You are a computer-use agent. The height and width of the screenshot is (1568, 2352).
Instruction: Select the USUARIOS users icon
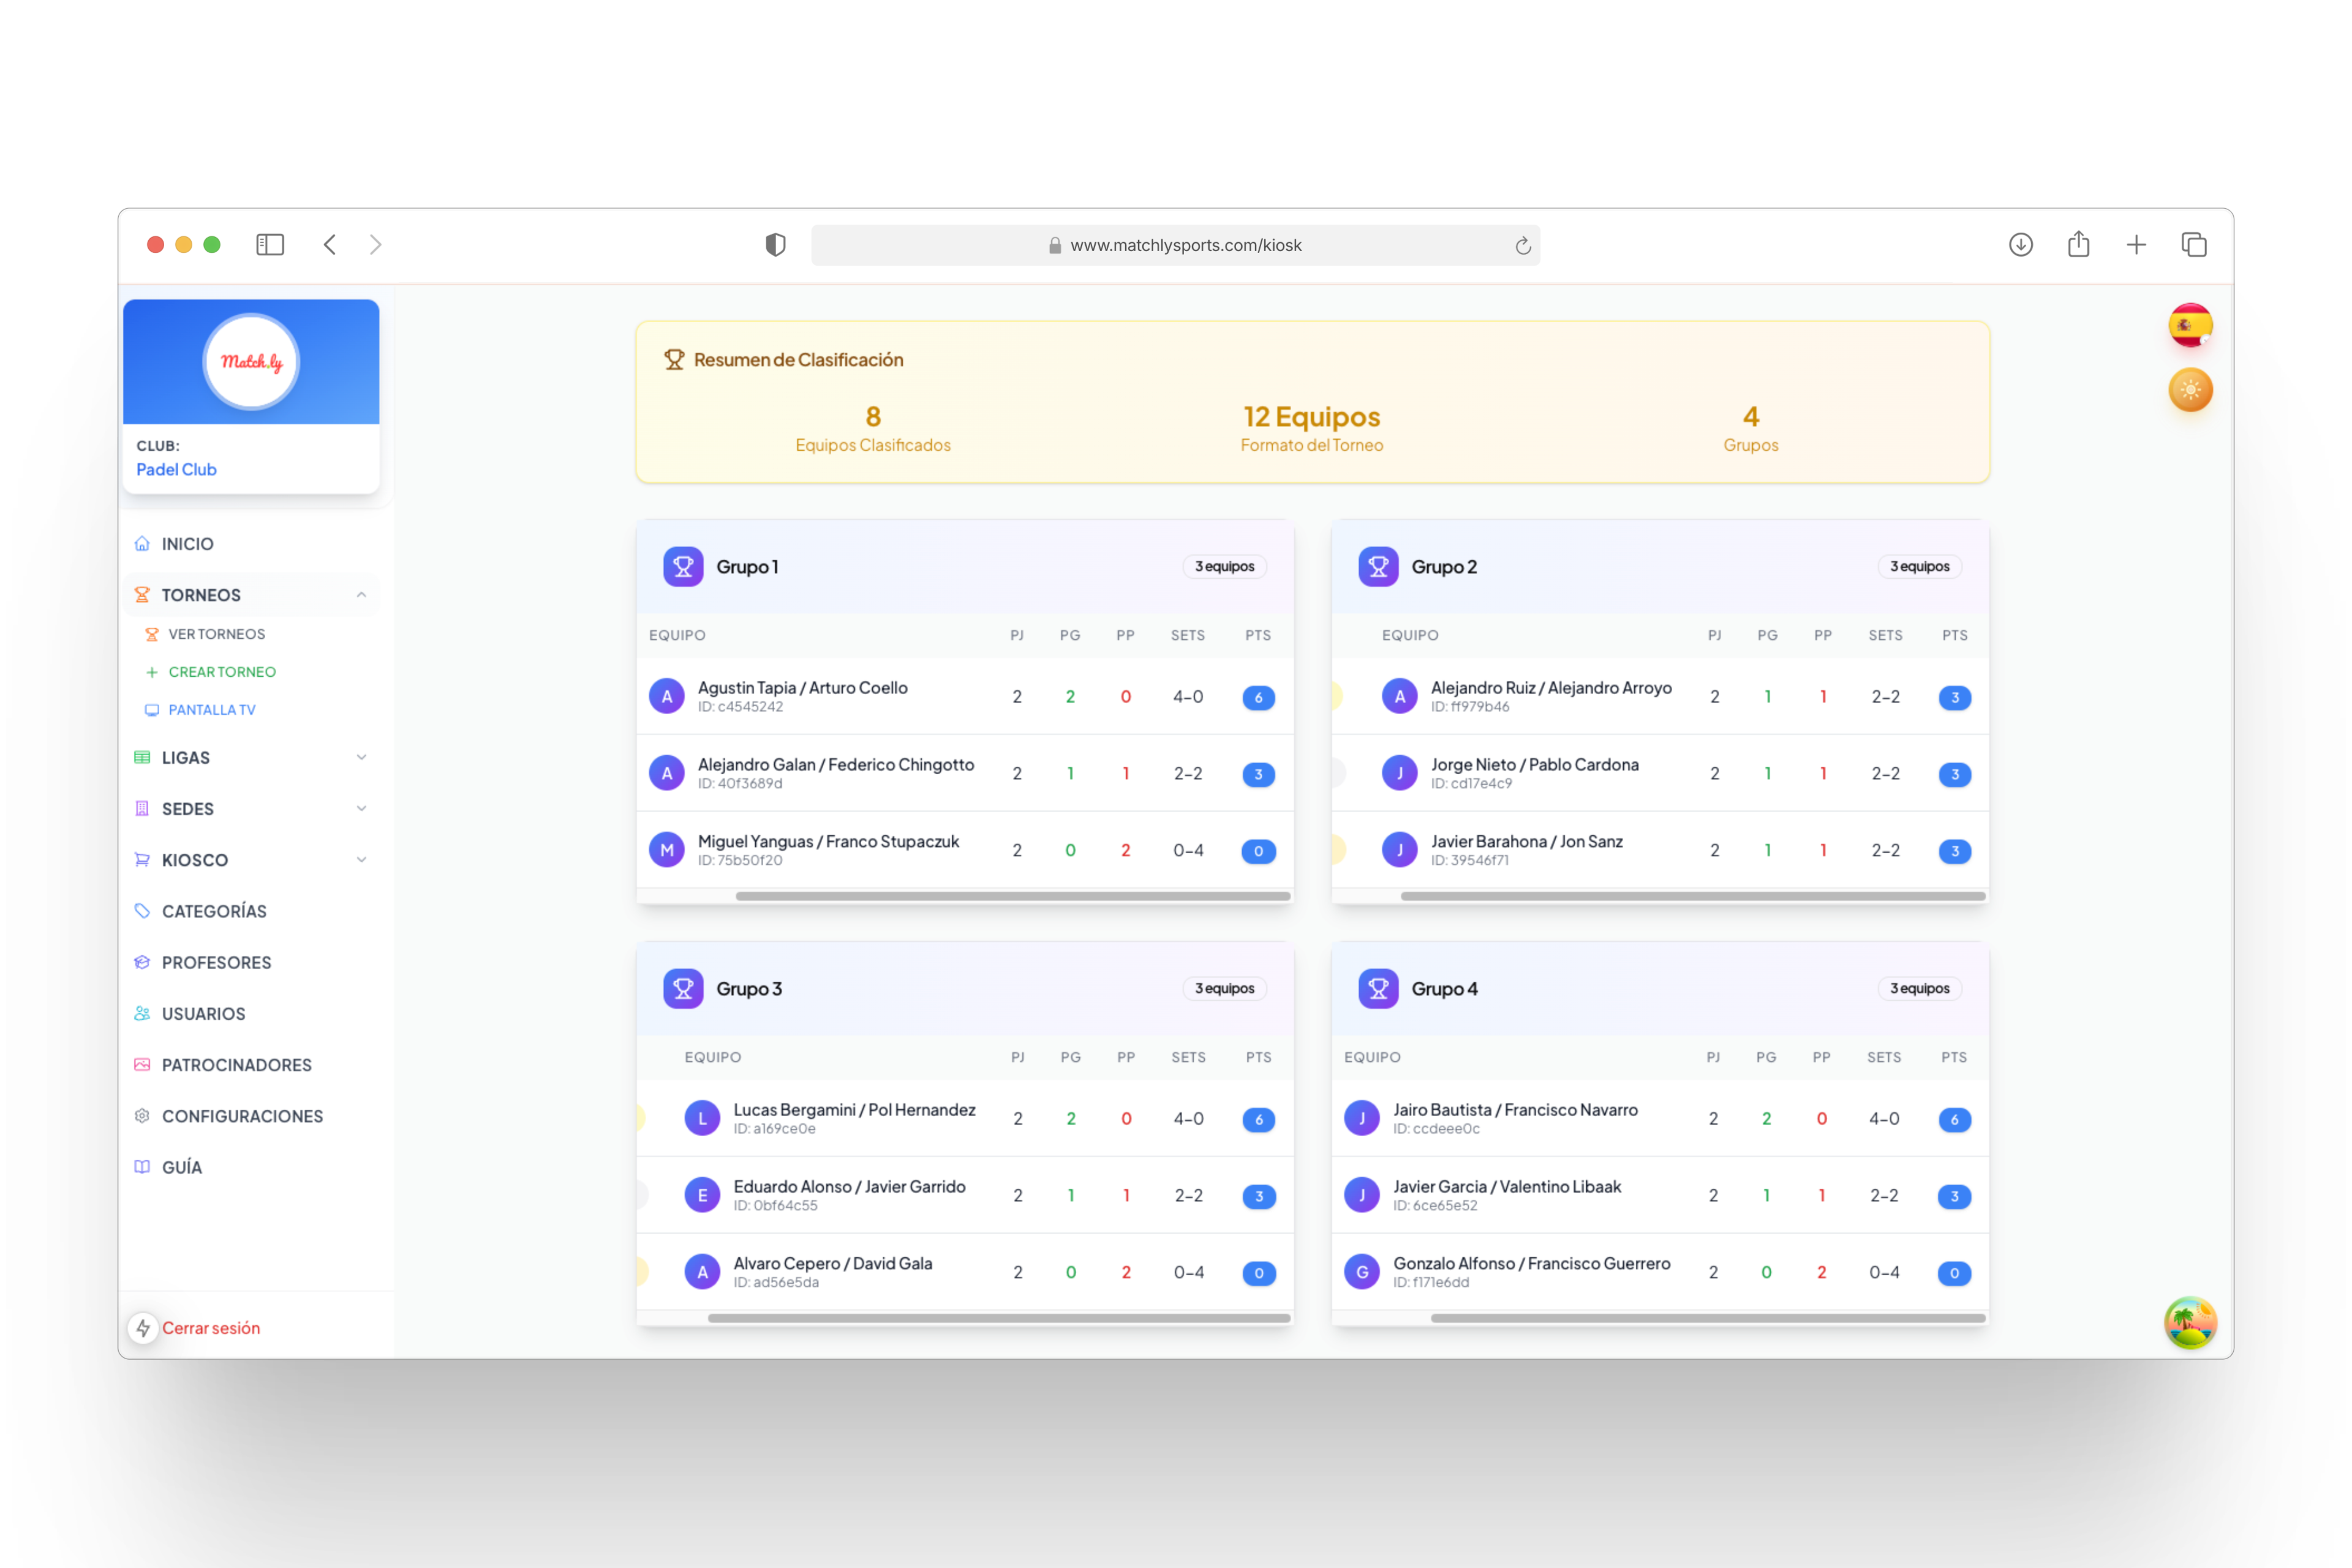[143, 1013]
